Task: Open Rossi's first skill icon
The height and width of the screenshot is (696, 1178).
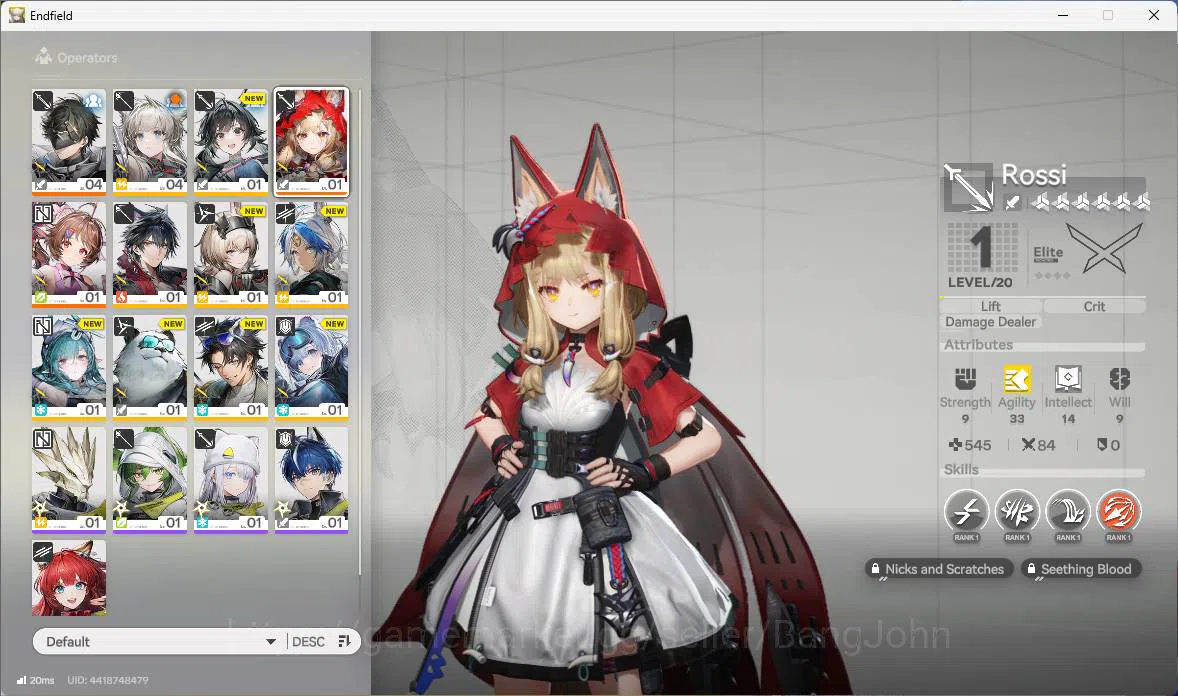Action: [x=966, y=512]
